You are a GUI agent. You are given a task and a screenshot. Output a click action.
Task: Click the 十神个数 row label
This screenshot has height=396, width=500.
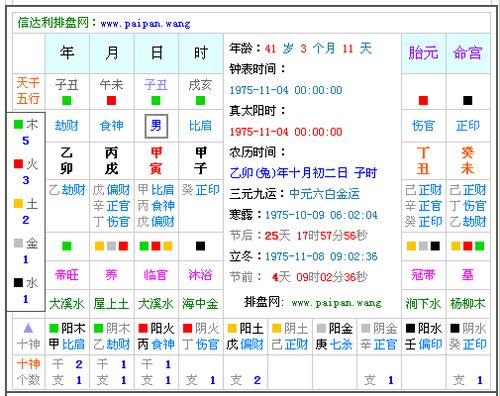(x=28, y=371)
